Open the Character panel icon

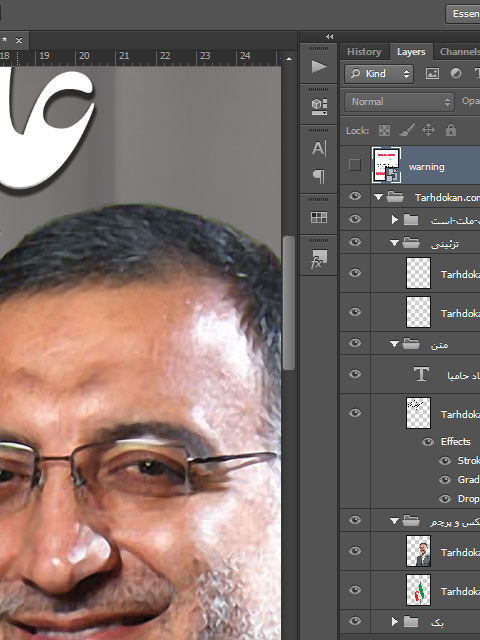point(319,149)
